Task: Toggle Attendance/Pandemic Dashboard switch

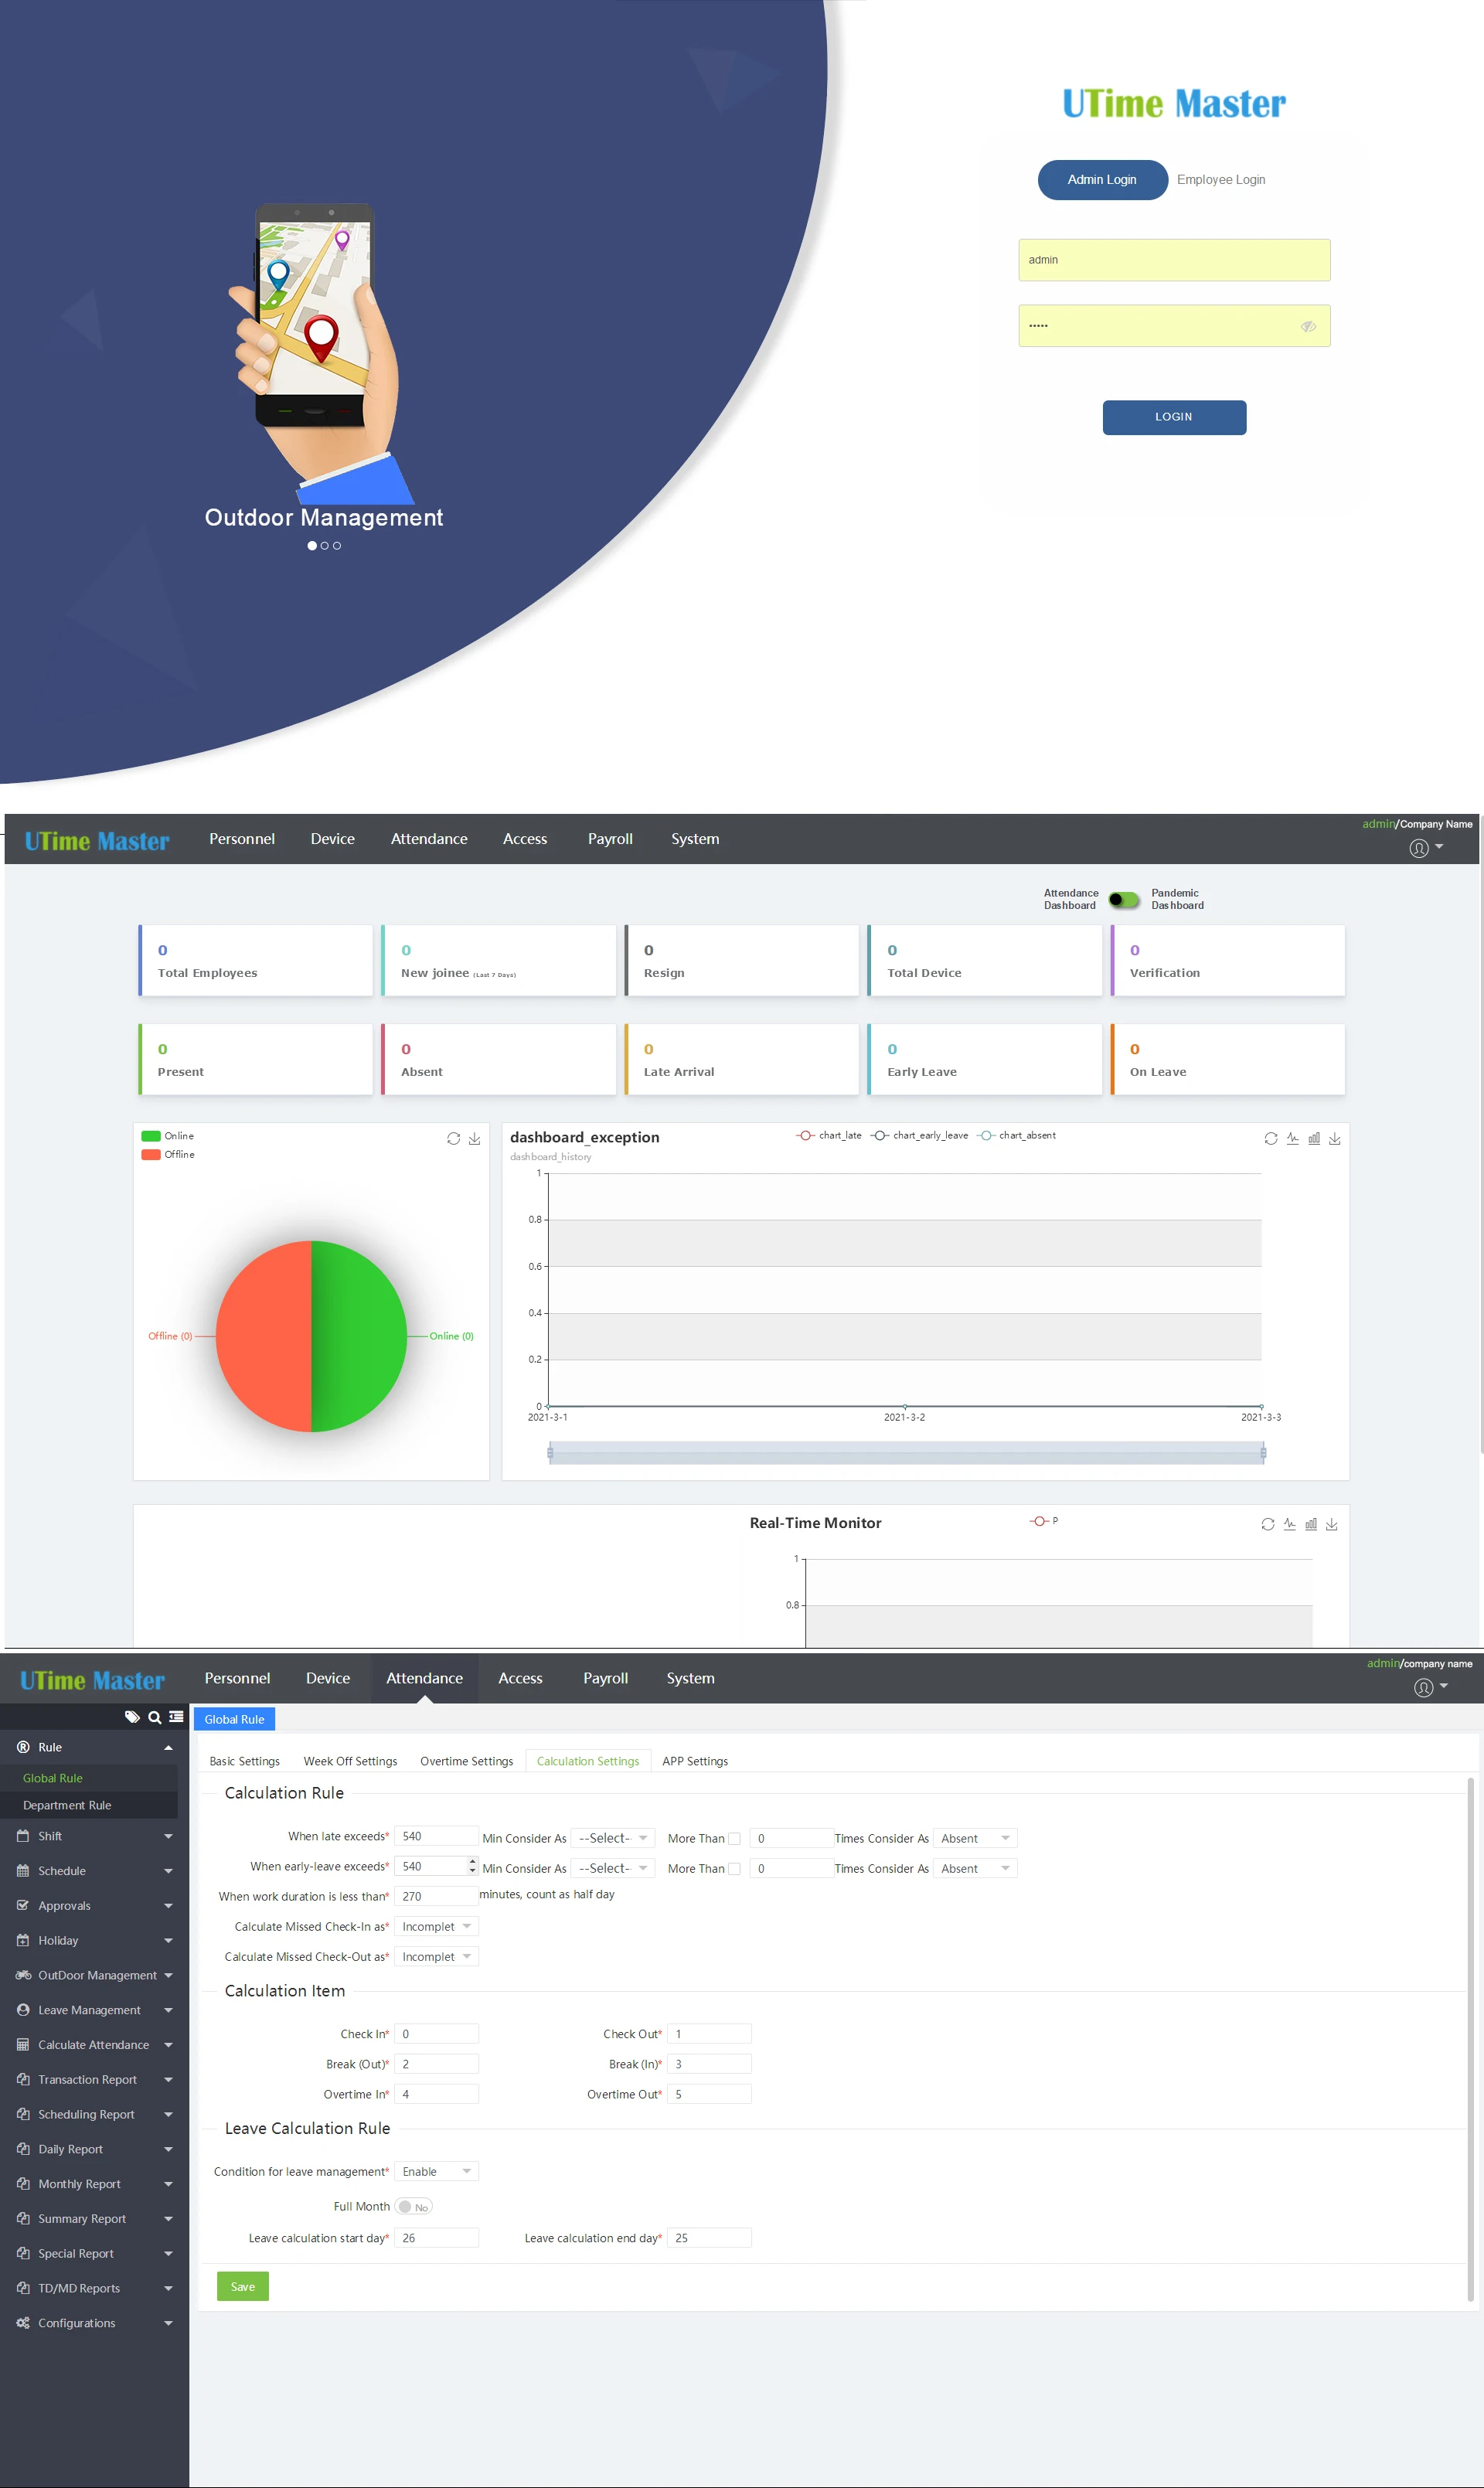Action: click(1124, 899)
